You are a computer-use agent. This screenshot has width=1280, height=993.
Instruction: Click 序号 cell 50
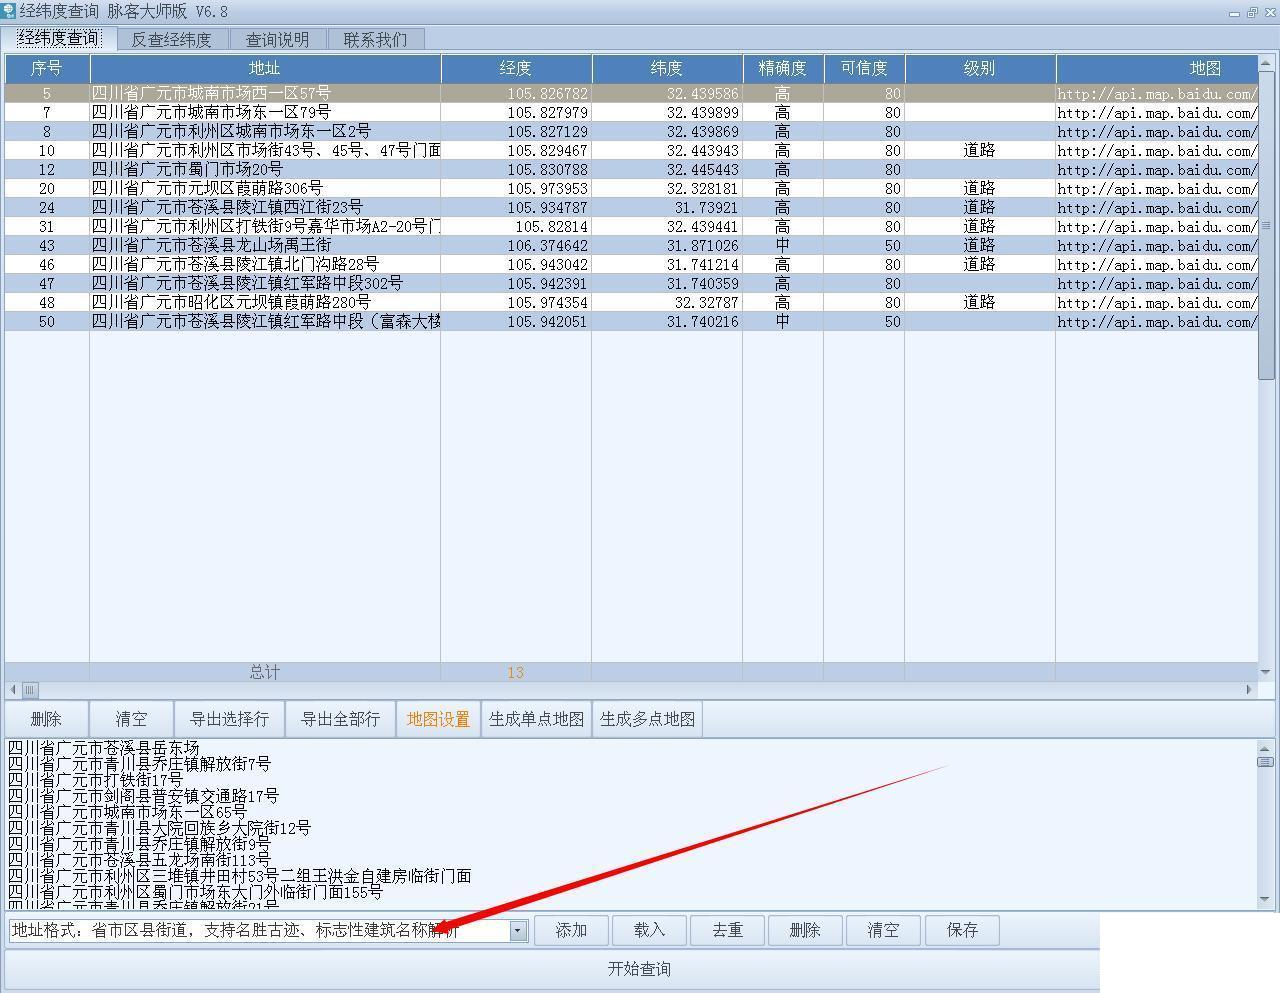[x=47, y=321]
